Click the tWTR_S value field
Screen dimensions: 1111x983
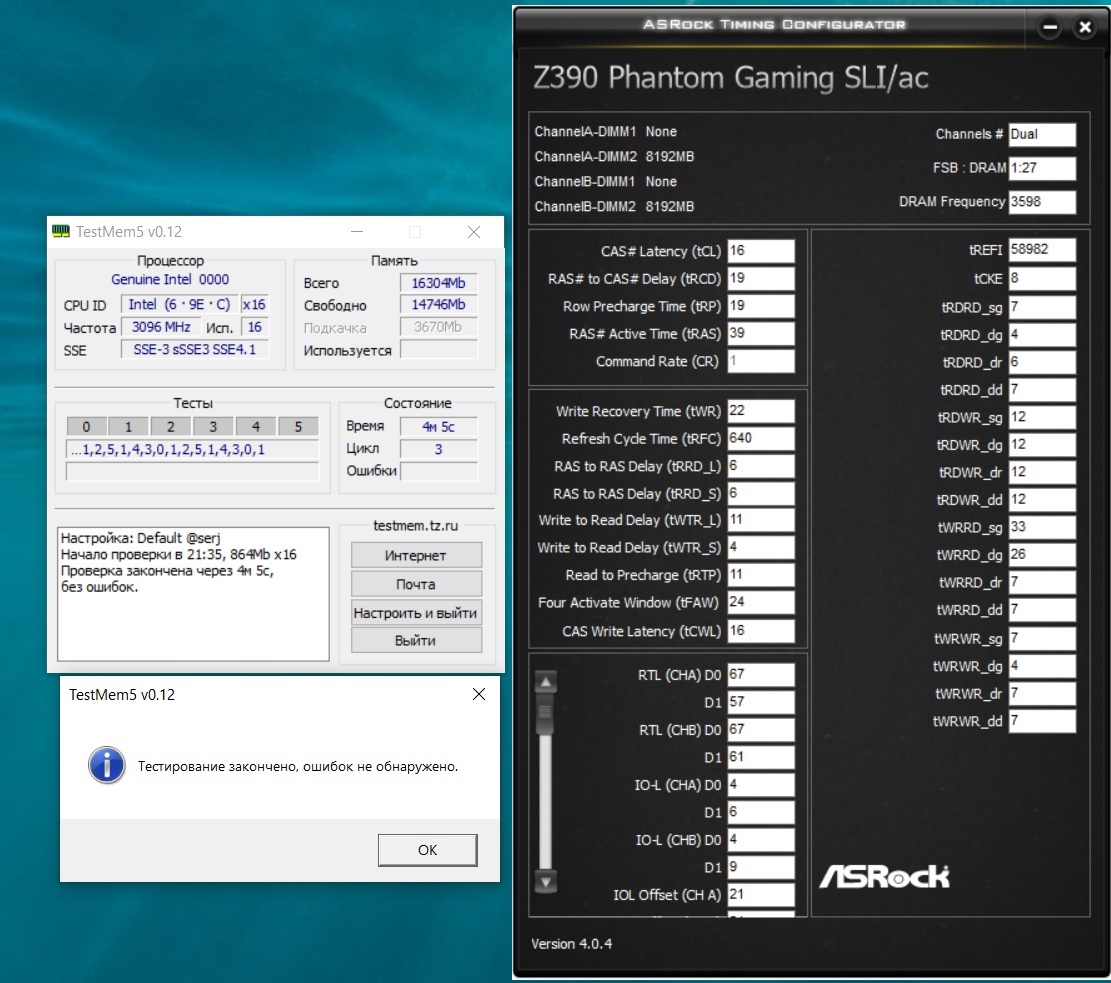click(761, 548)
